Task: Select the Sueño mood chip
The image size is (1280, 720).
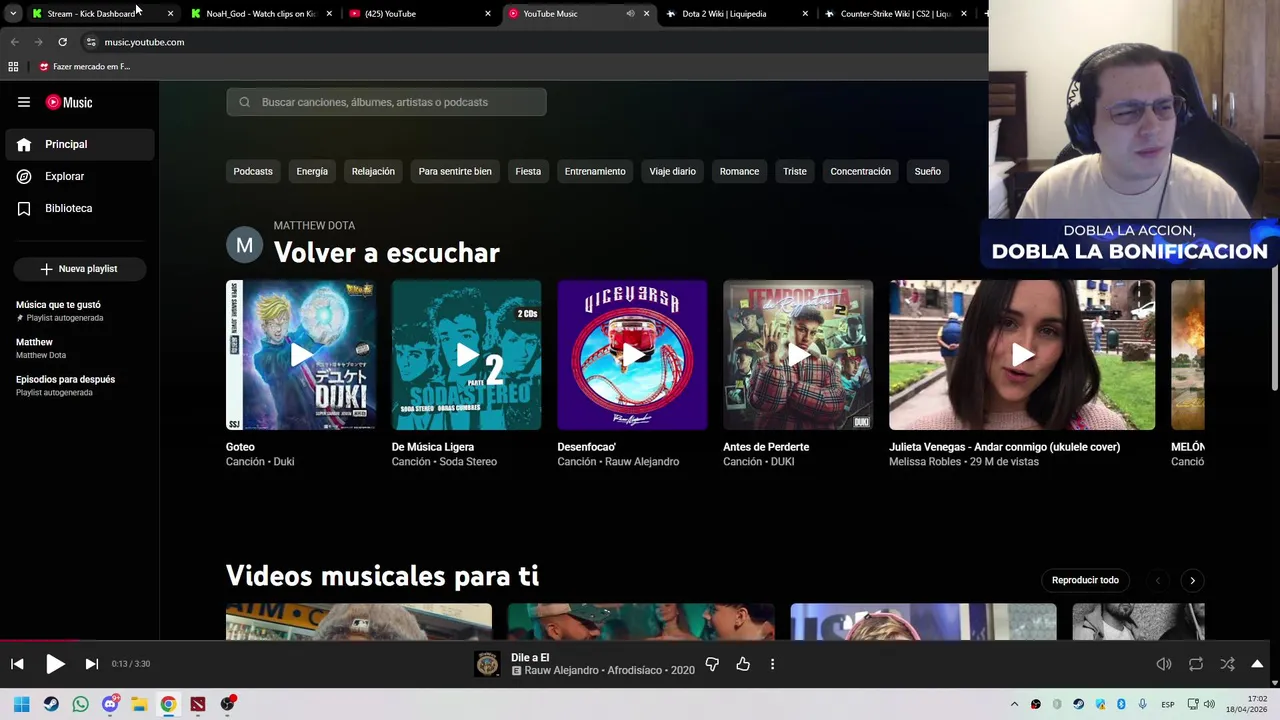Action: 927,171
